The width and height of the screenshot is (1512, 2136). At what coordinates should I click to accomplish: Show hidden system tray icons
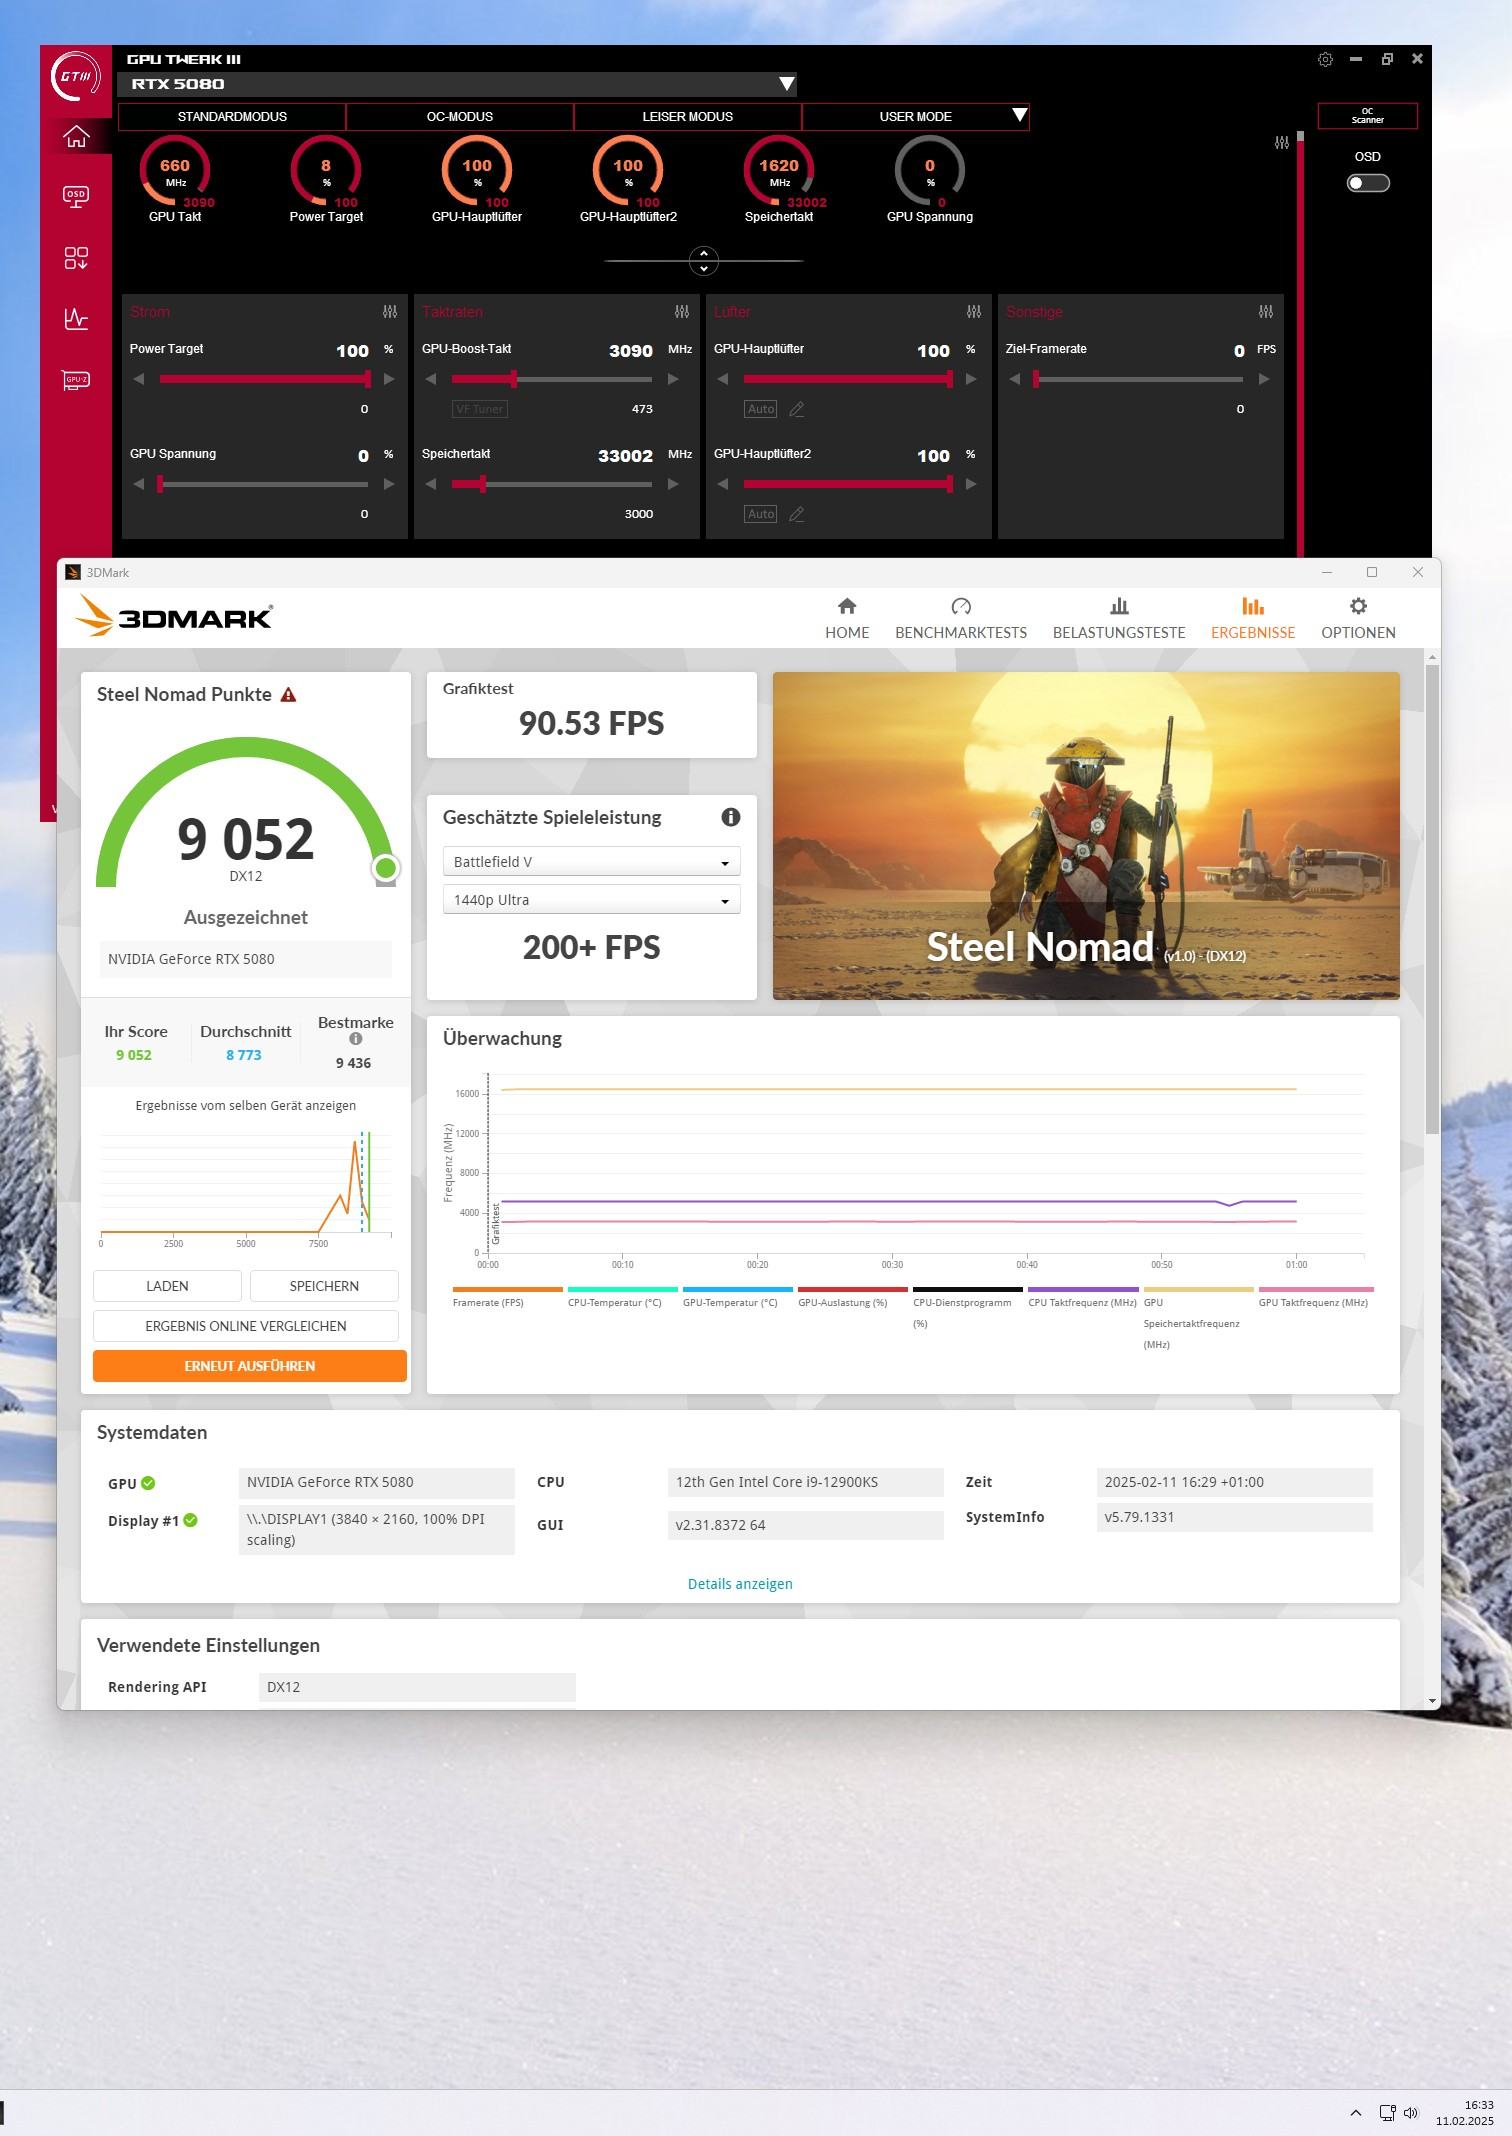[x=1356, y=2113]
